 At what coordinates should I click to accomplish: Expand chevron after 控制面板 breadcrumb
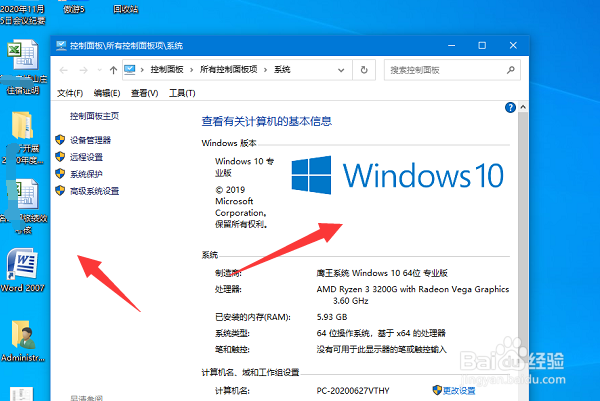click(x=191, y=70)
